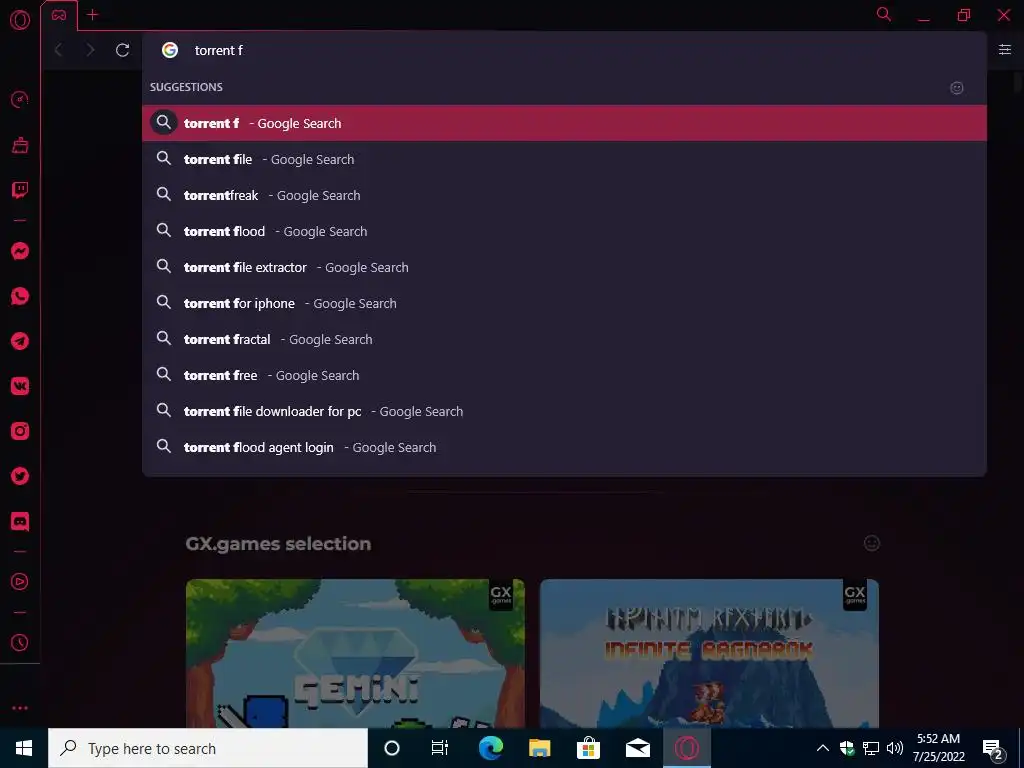Select 'torrent file extractor' suggestion
The height and width of the screenshot is (768, 1024).
tap(564, 267)
